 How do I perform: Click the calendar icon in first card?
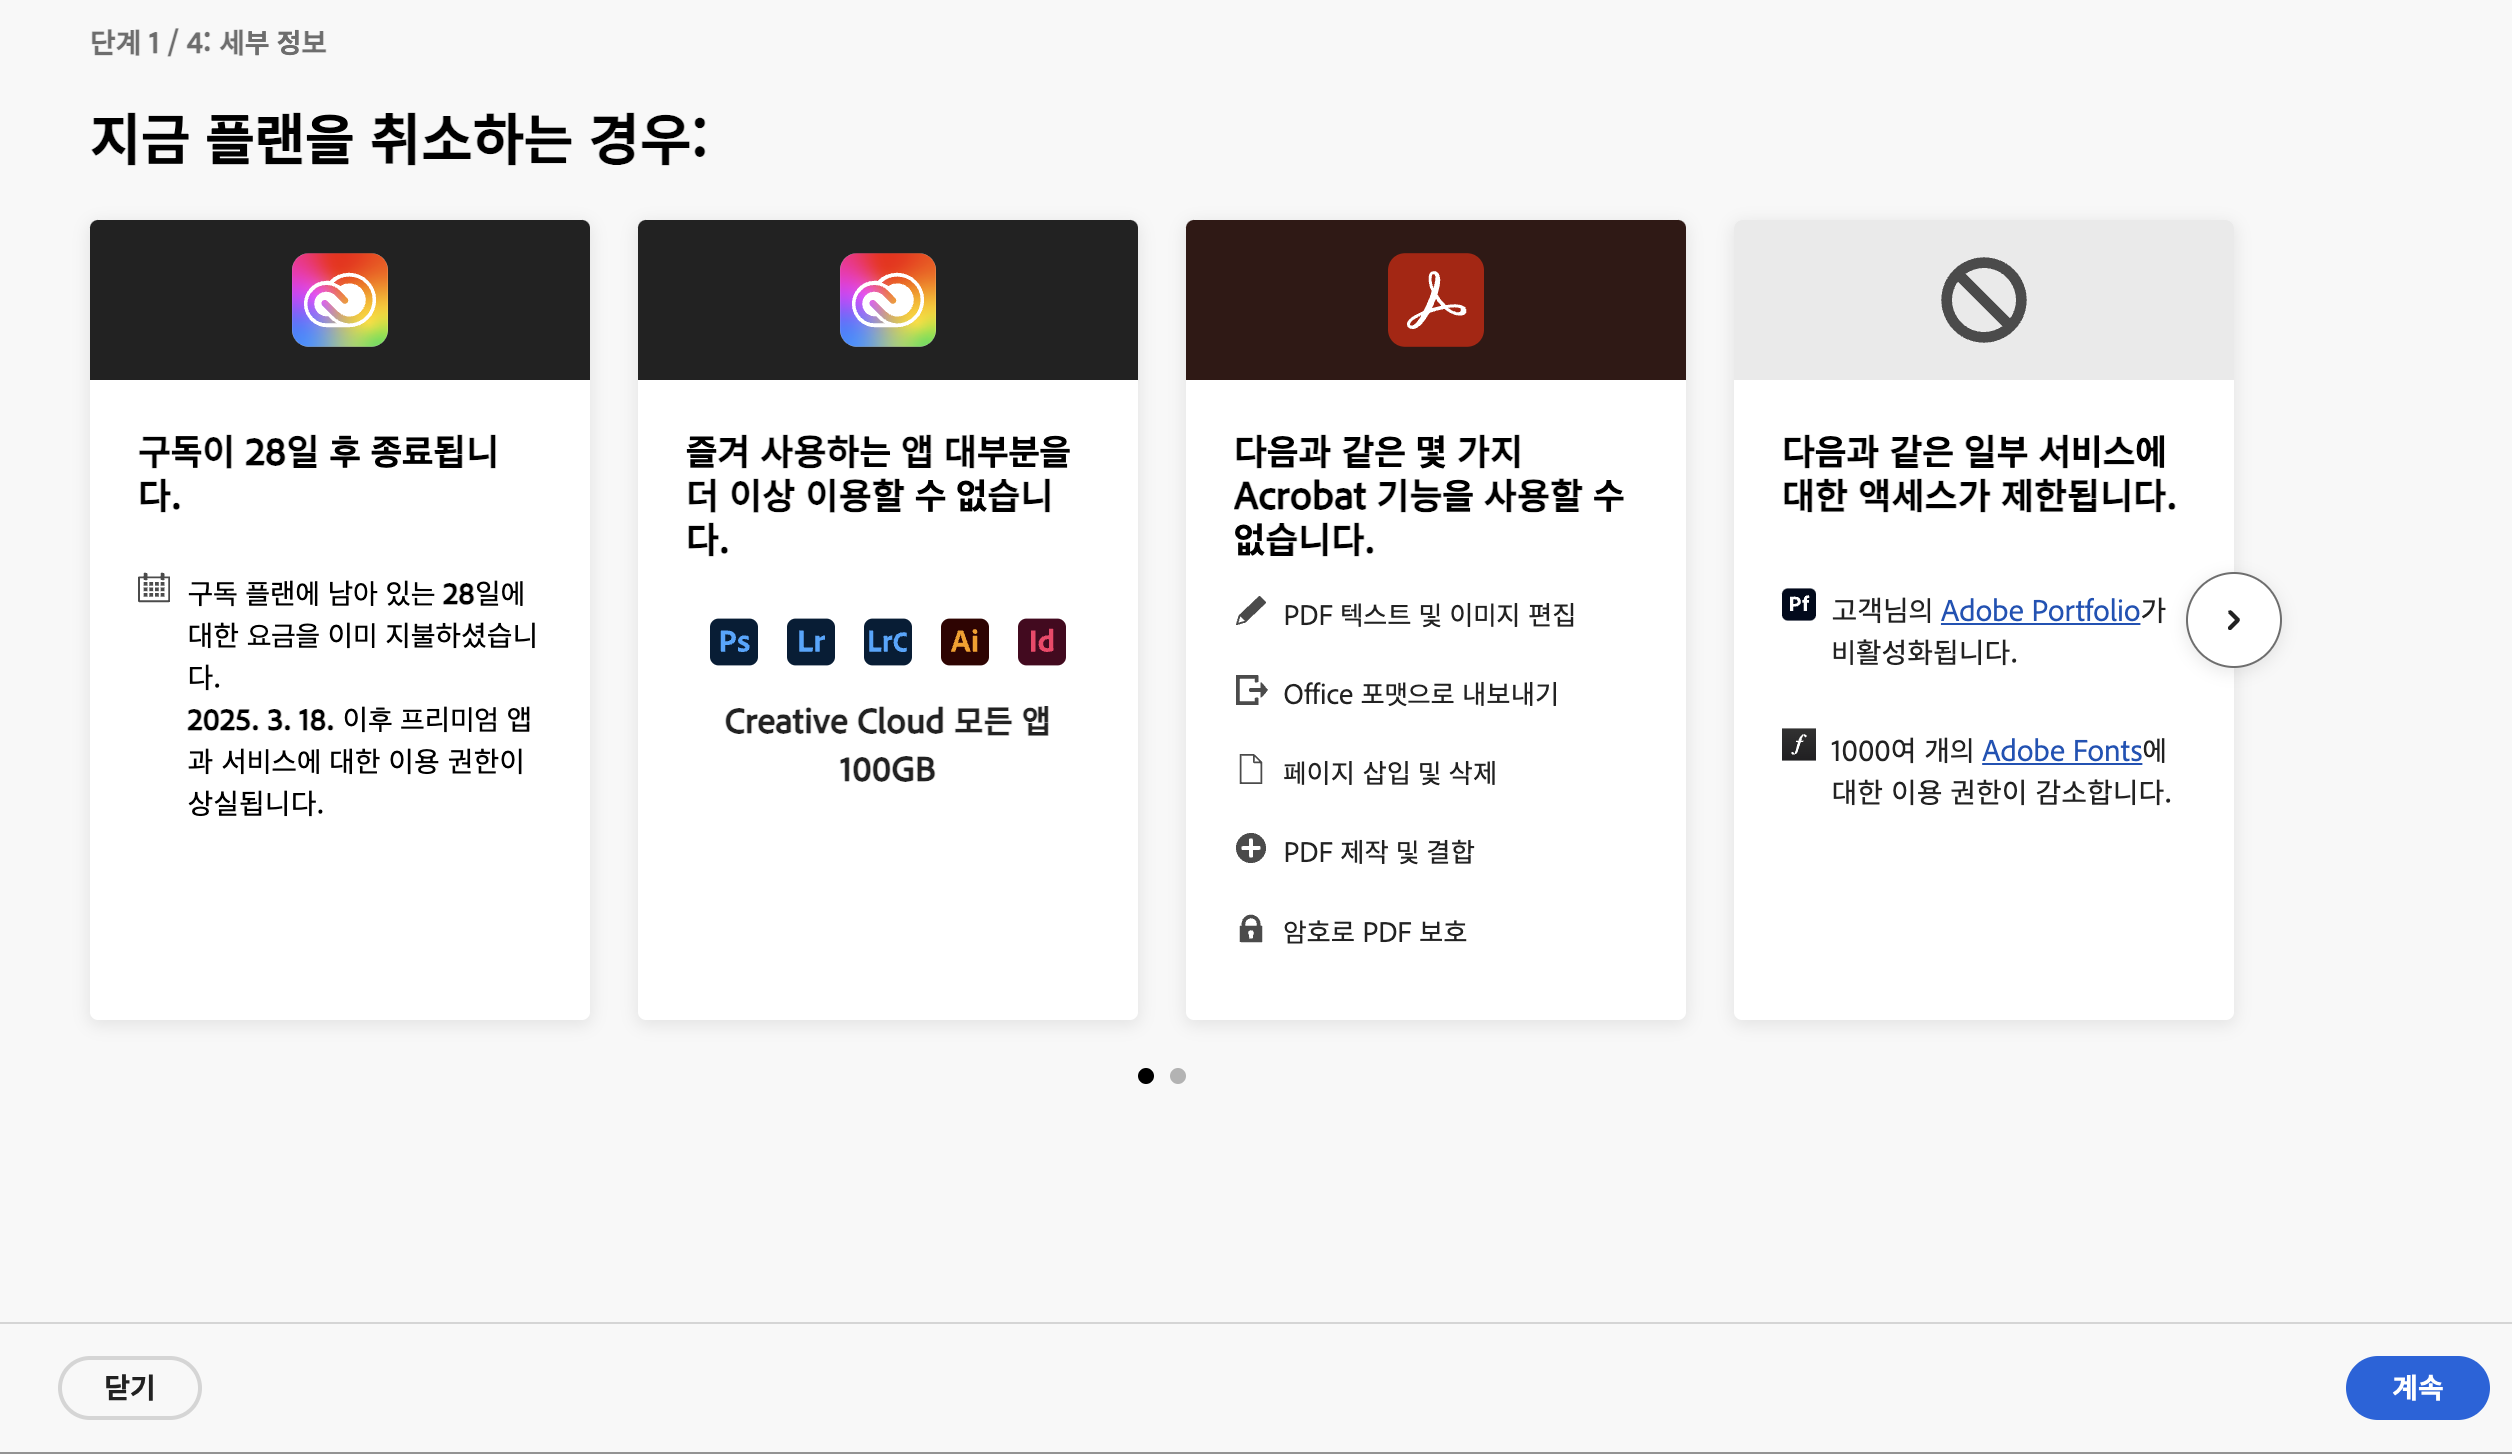[x=154, y=587]
